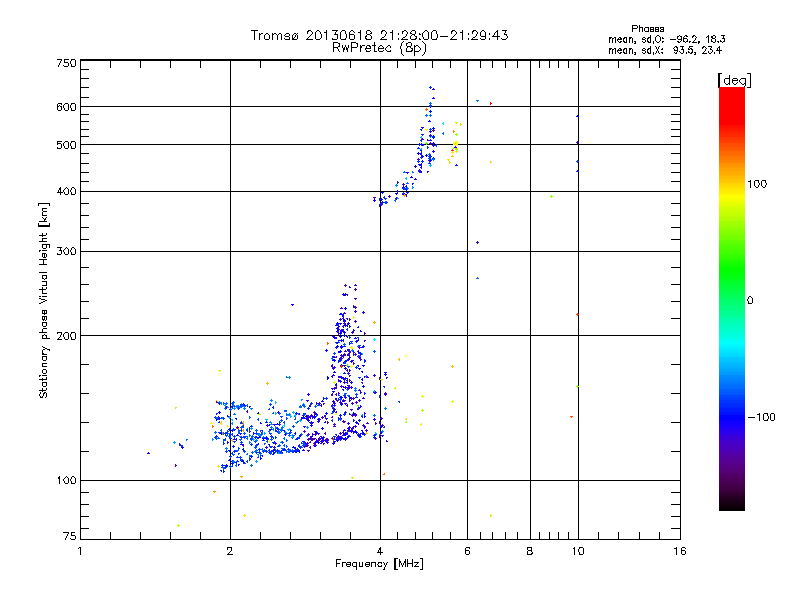Click the 'Phases' header label
The image size is (800, 600).
click(647, 29)
